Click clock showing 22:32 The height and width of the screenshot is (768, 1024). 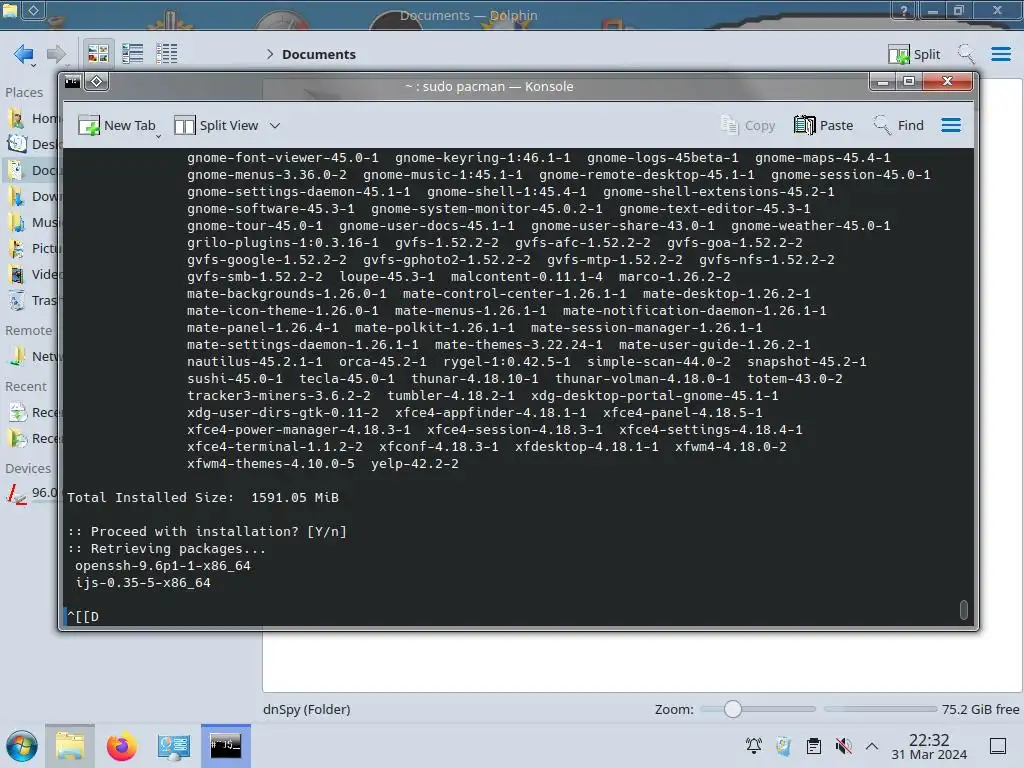pyautogui.click(x=929, y=746)
